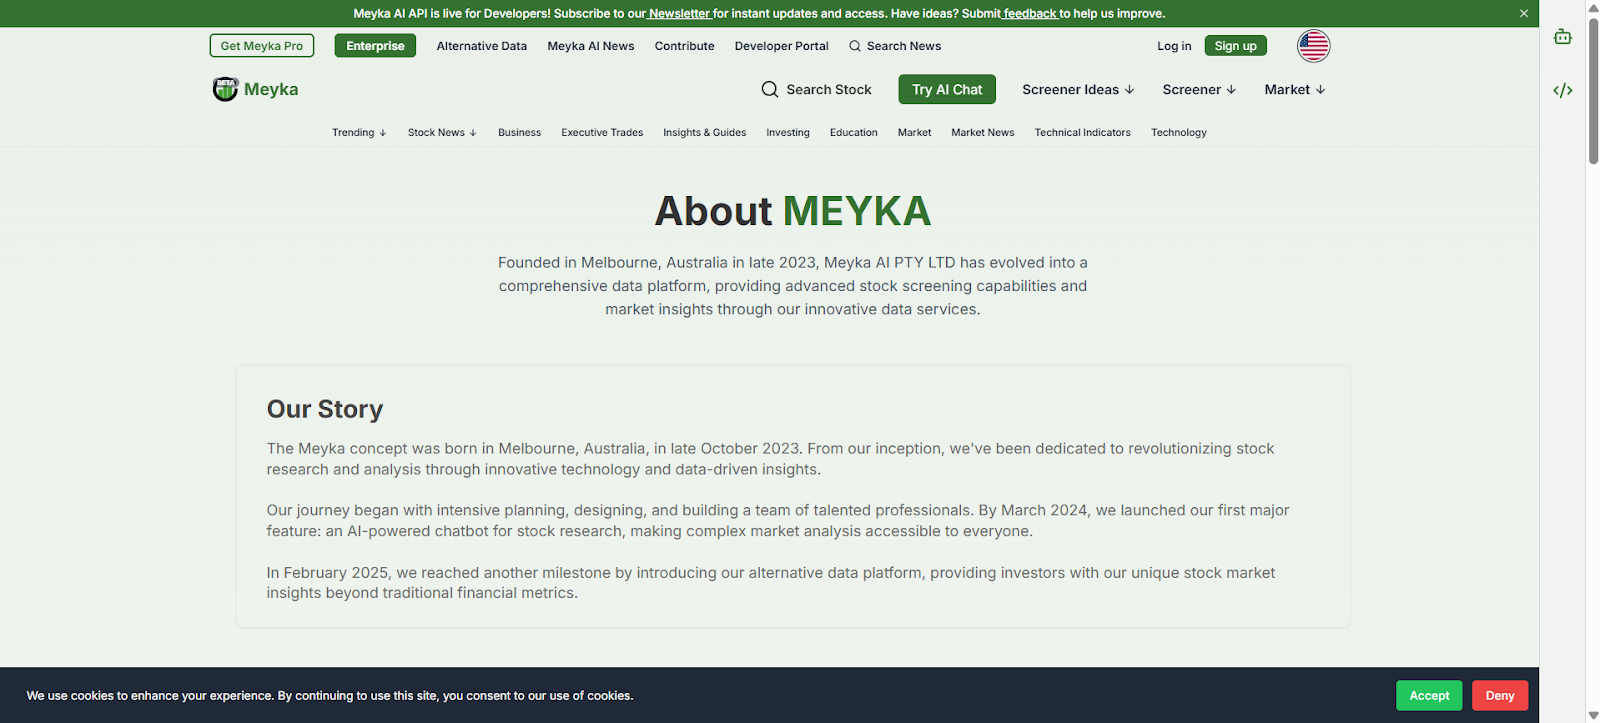Accept cookies
Image resolution: width=1600 pixels, height=723 pixels.
click(1429, 695)
